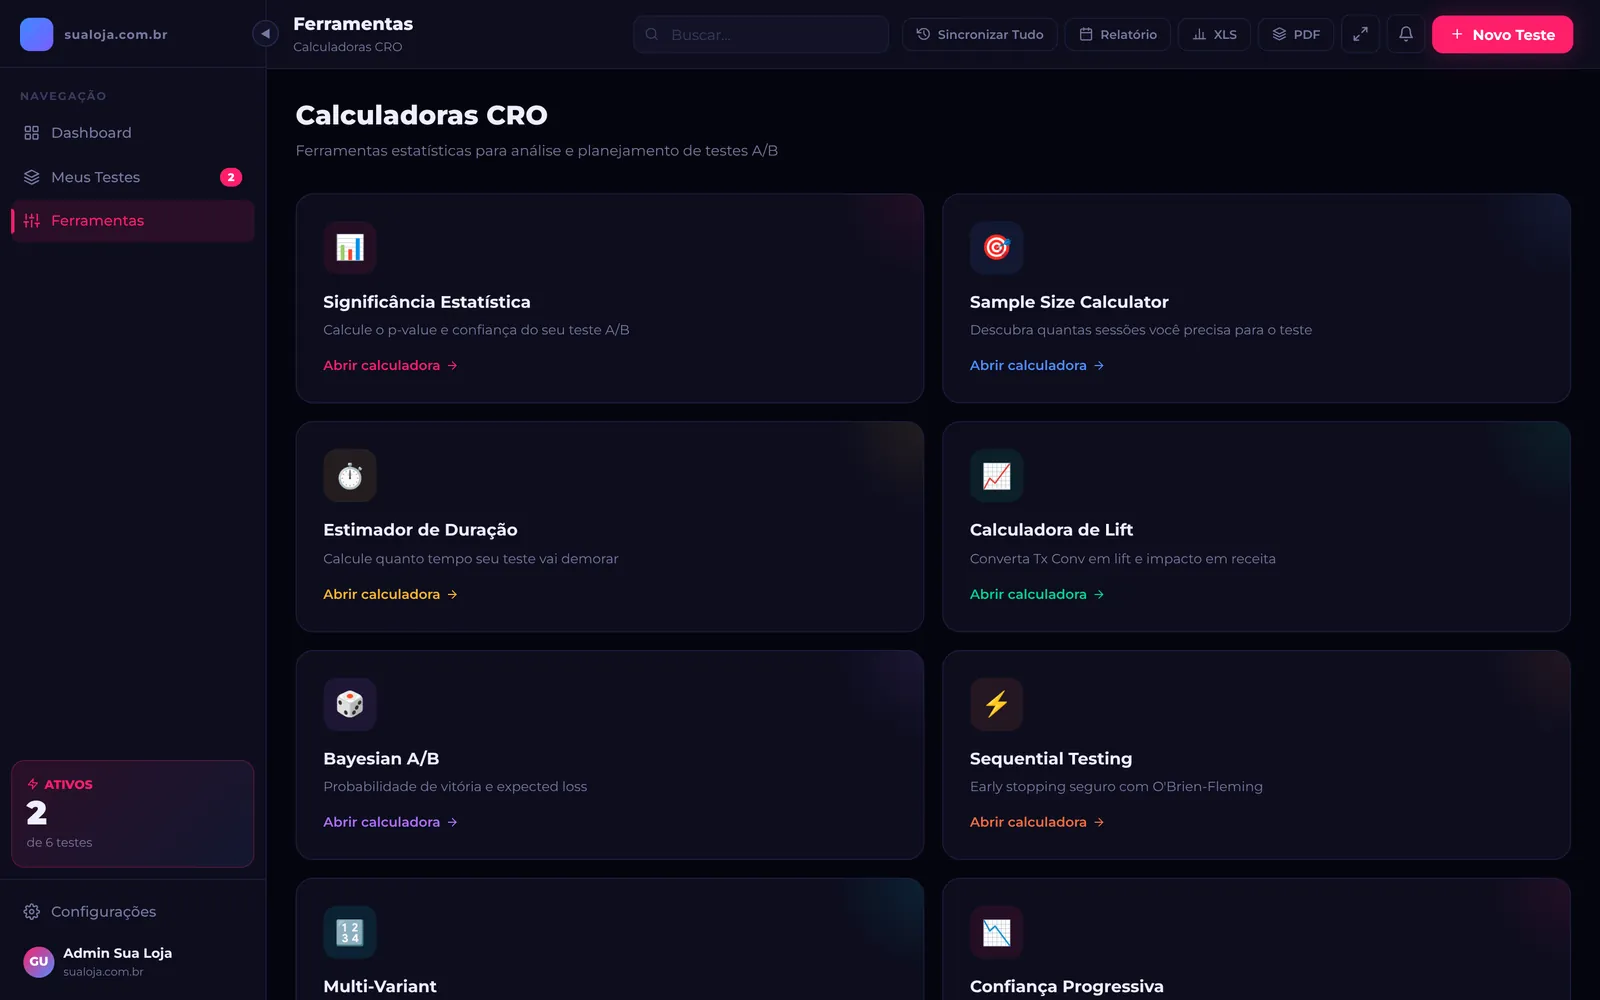Click the Sample Size Calculator title
The width and height of the screenshot is (1600, 1000).
(x=1069, y=302)
